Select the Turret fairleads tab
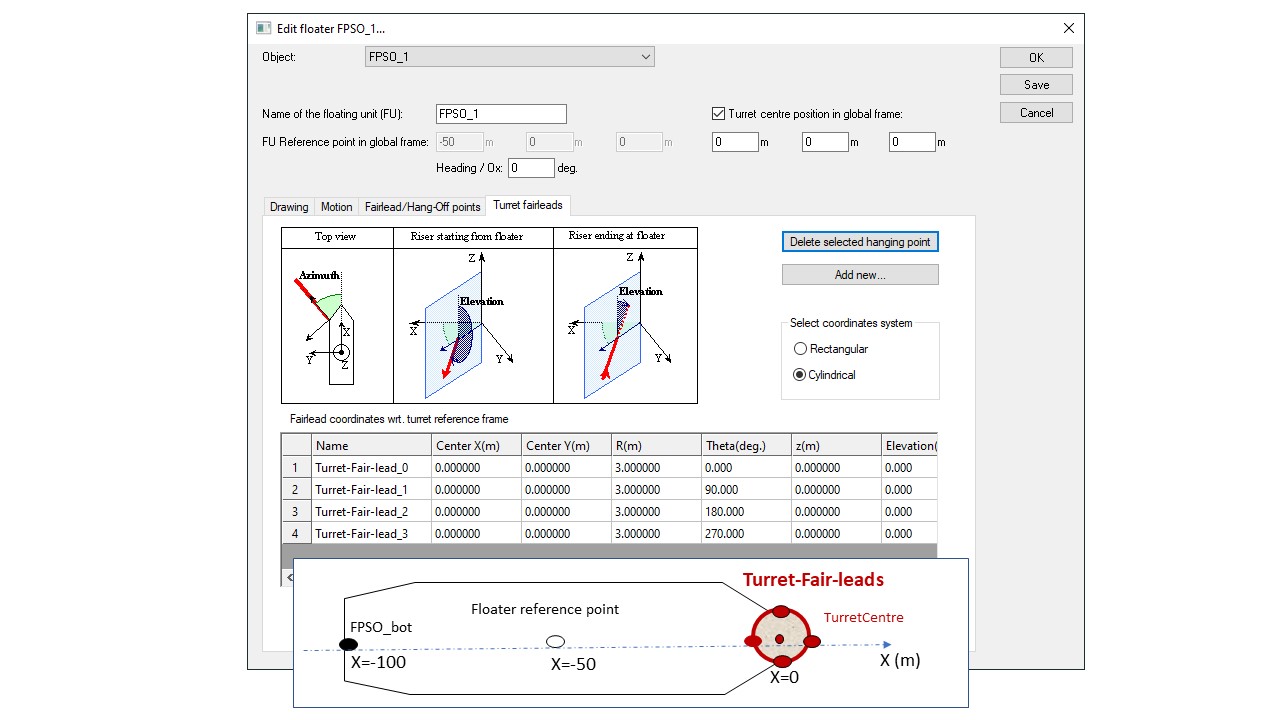Viewport: 1280px width, 720px height. click(528, 205)
